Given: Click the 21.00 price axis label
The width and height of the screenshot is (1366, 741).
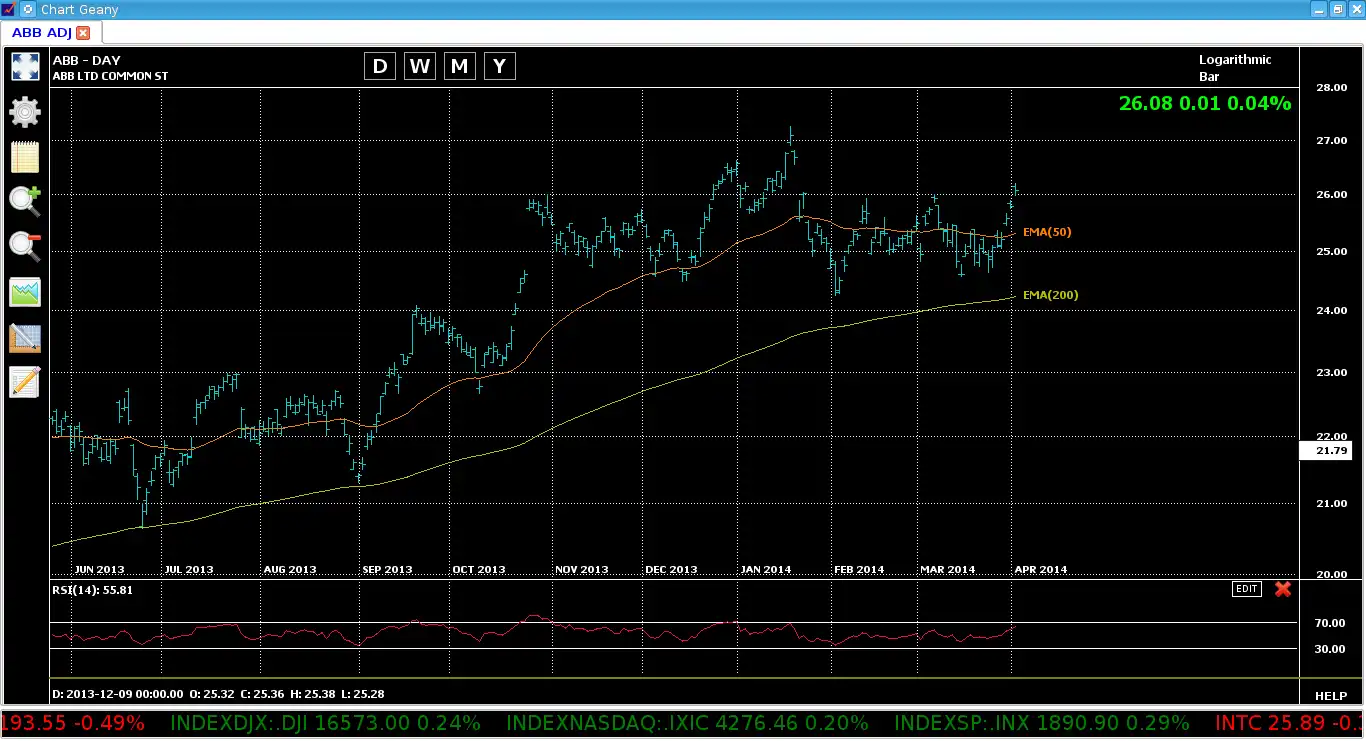Looking at the screenshot, I should [1331, 504].
